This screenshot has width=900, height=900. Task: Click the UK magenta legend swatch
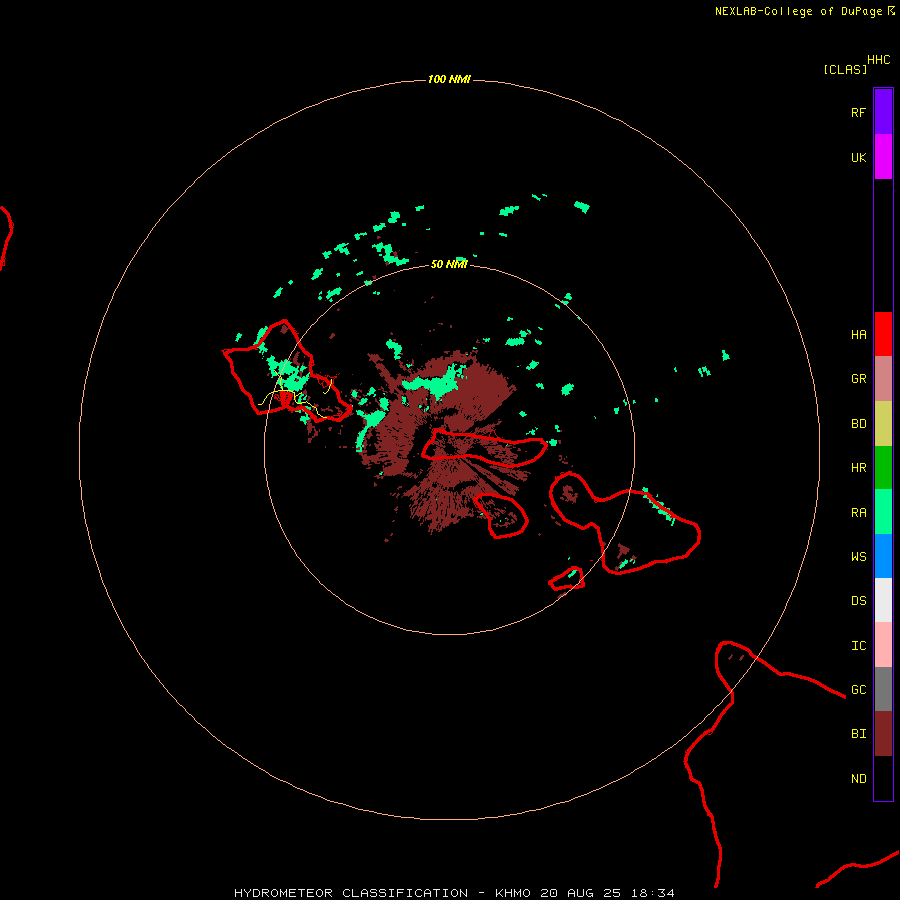[883, 157]
